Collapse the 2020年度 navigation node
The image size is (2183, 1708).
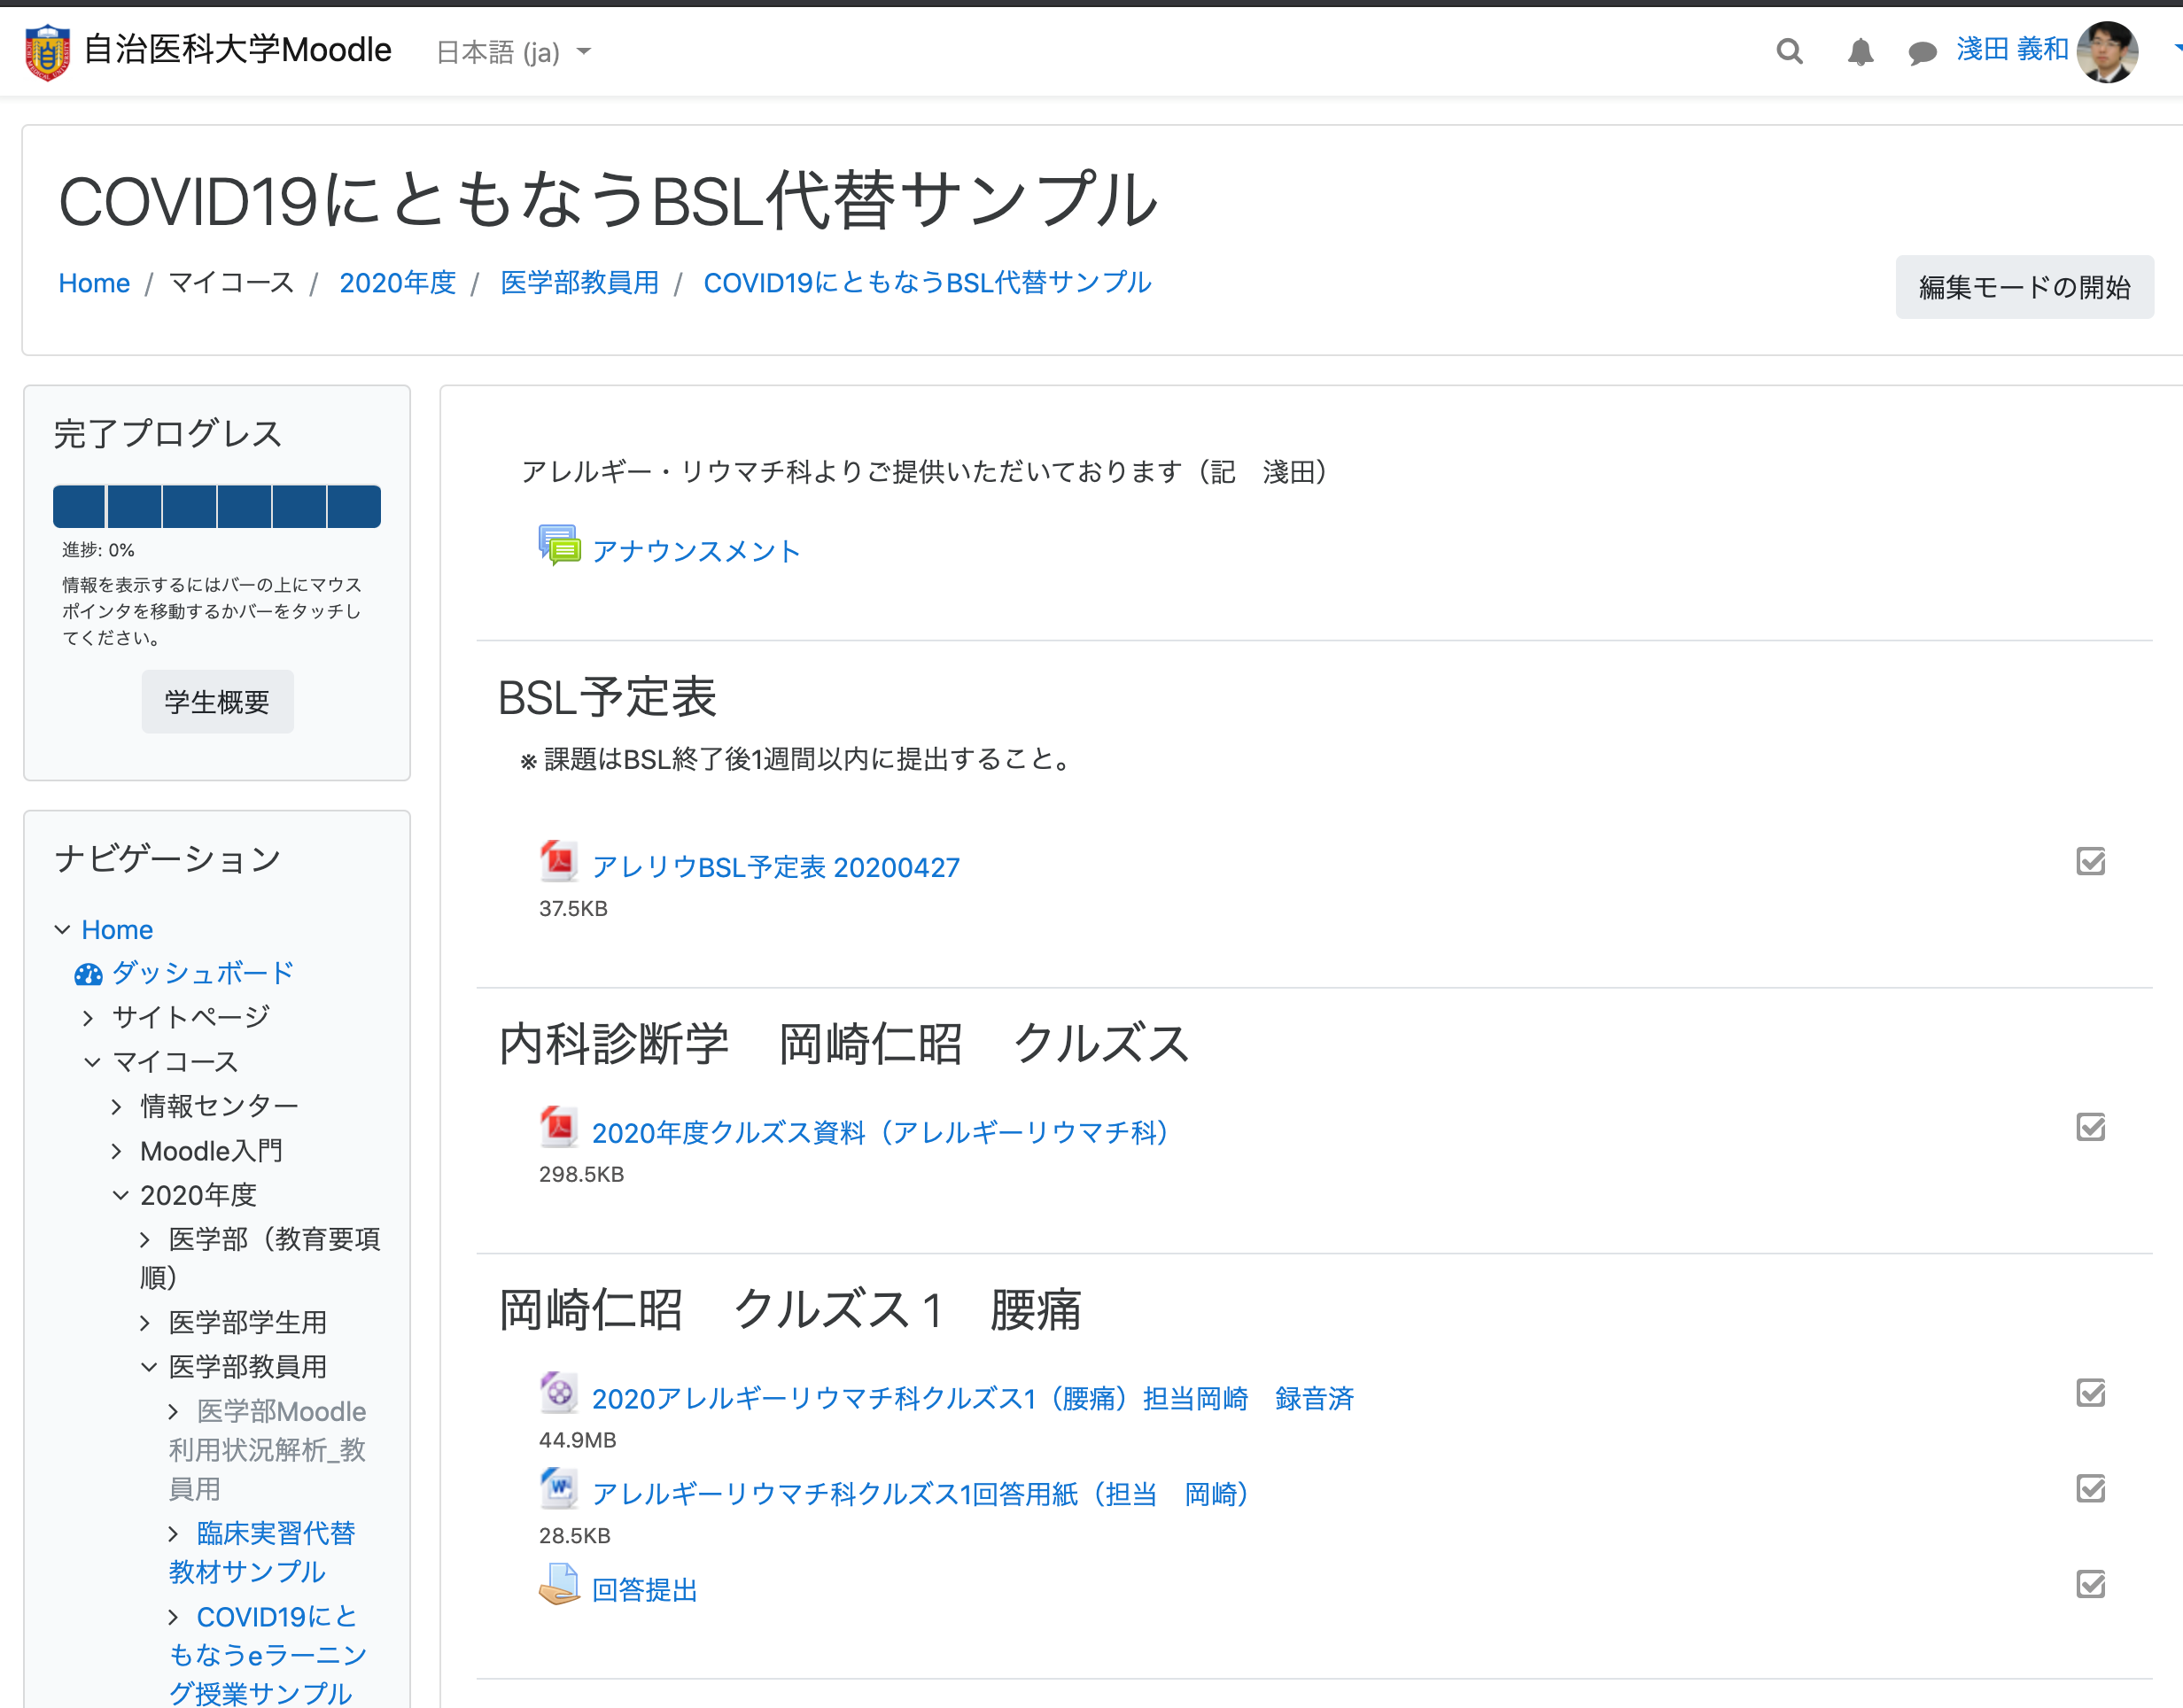[x=120, y=1195]
